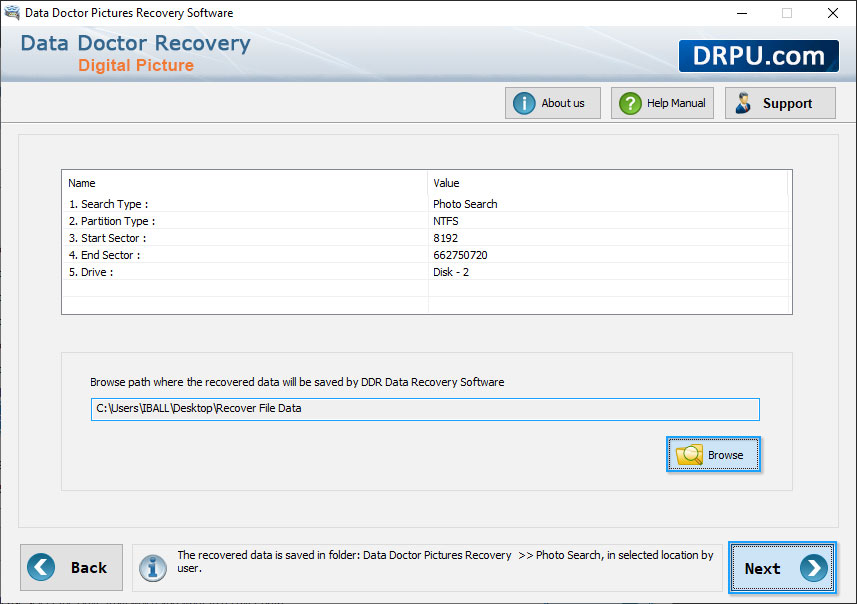Click the recovered data save path field
The image size is (857, 604).
tap(425, 409)
